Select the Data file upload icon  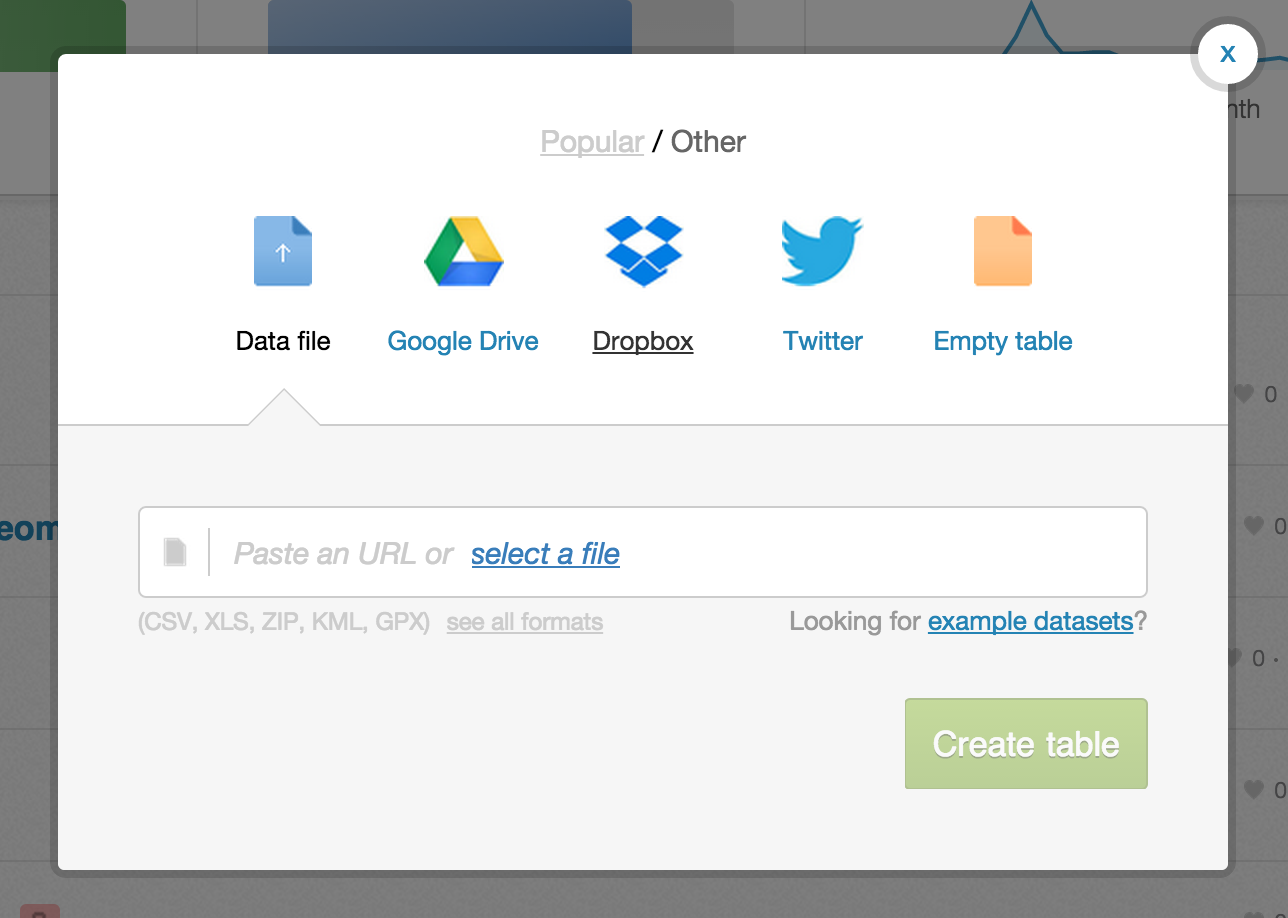point(283,251)
